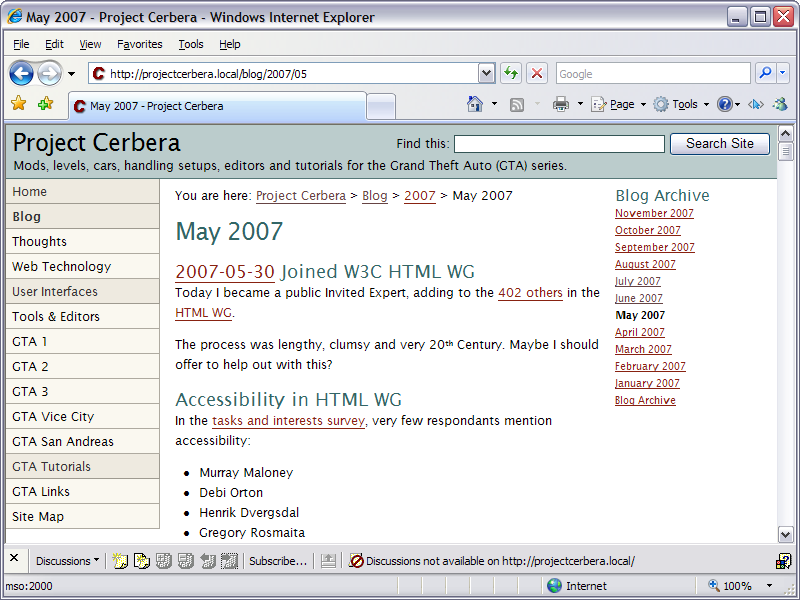Expand the address bar URL dropdown
Viewport: 800px width, 600px height.
(487, 73)
